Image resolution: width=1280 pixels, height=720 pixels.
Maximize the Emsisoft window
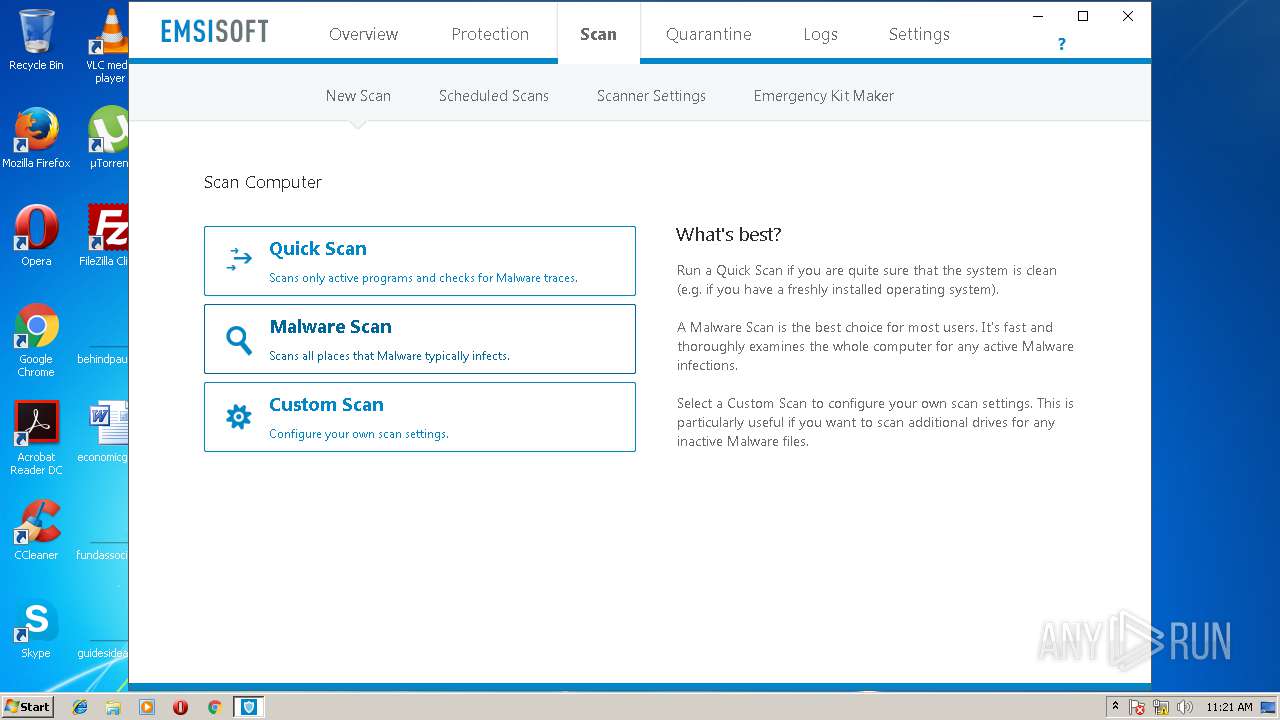(1082, 16)
